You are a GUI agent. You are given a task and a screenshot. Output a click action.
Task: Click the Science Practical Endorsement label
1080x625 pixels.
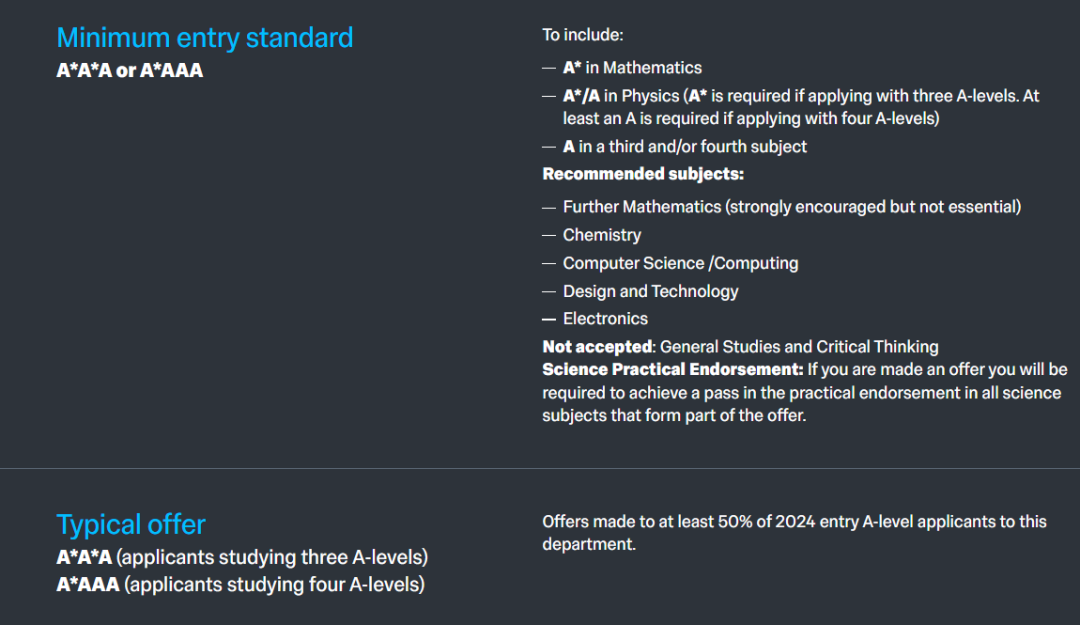pos(673,369)
